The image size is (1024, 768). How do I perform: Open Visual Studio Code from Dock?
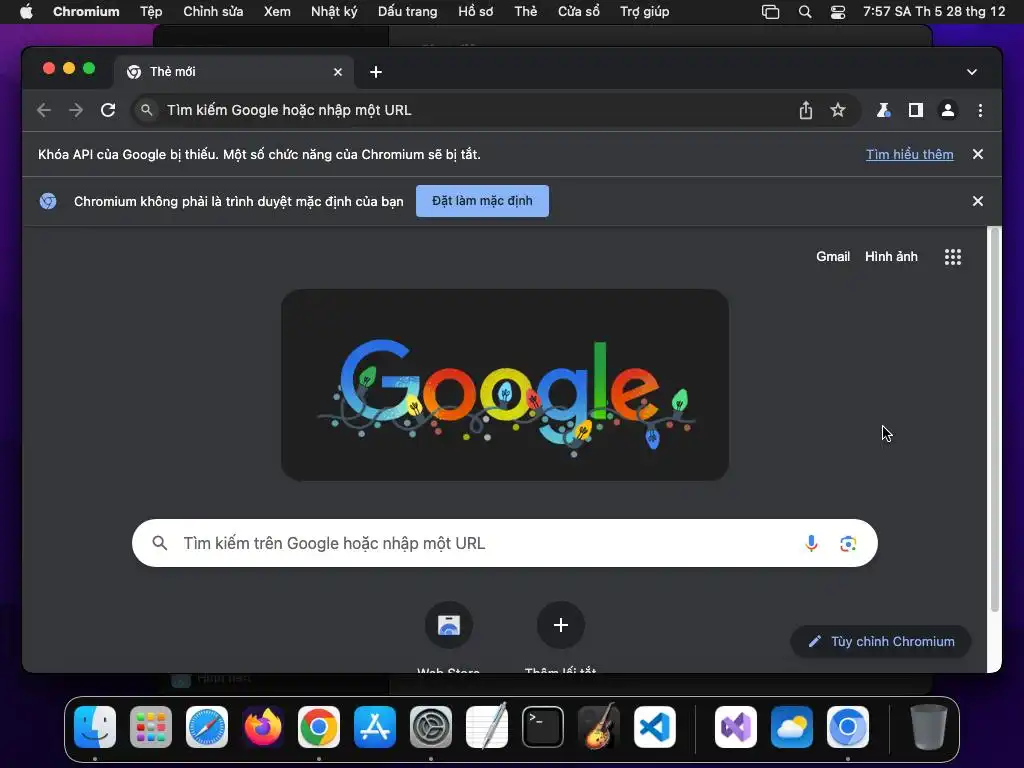tap(655, 727)
